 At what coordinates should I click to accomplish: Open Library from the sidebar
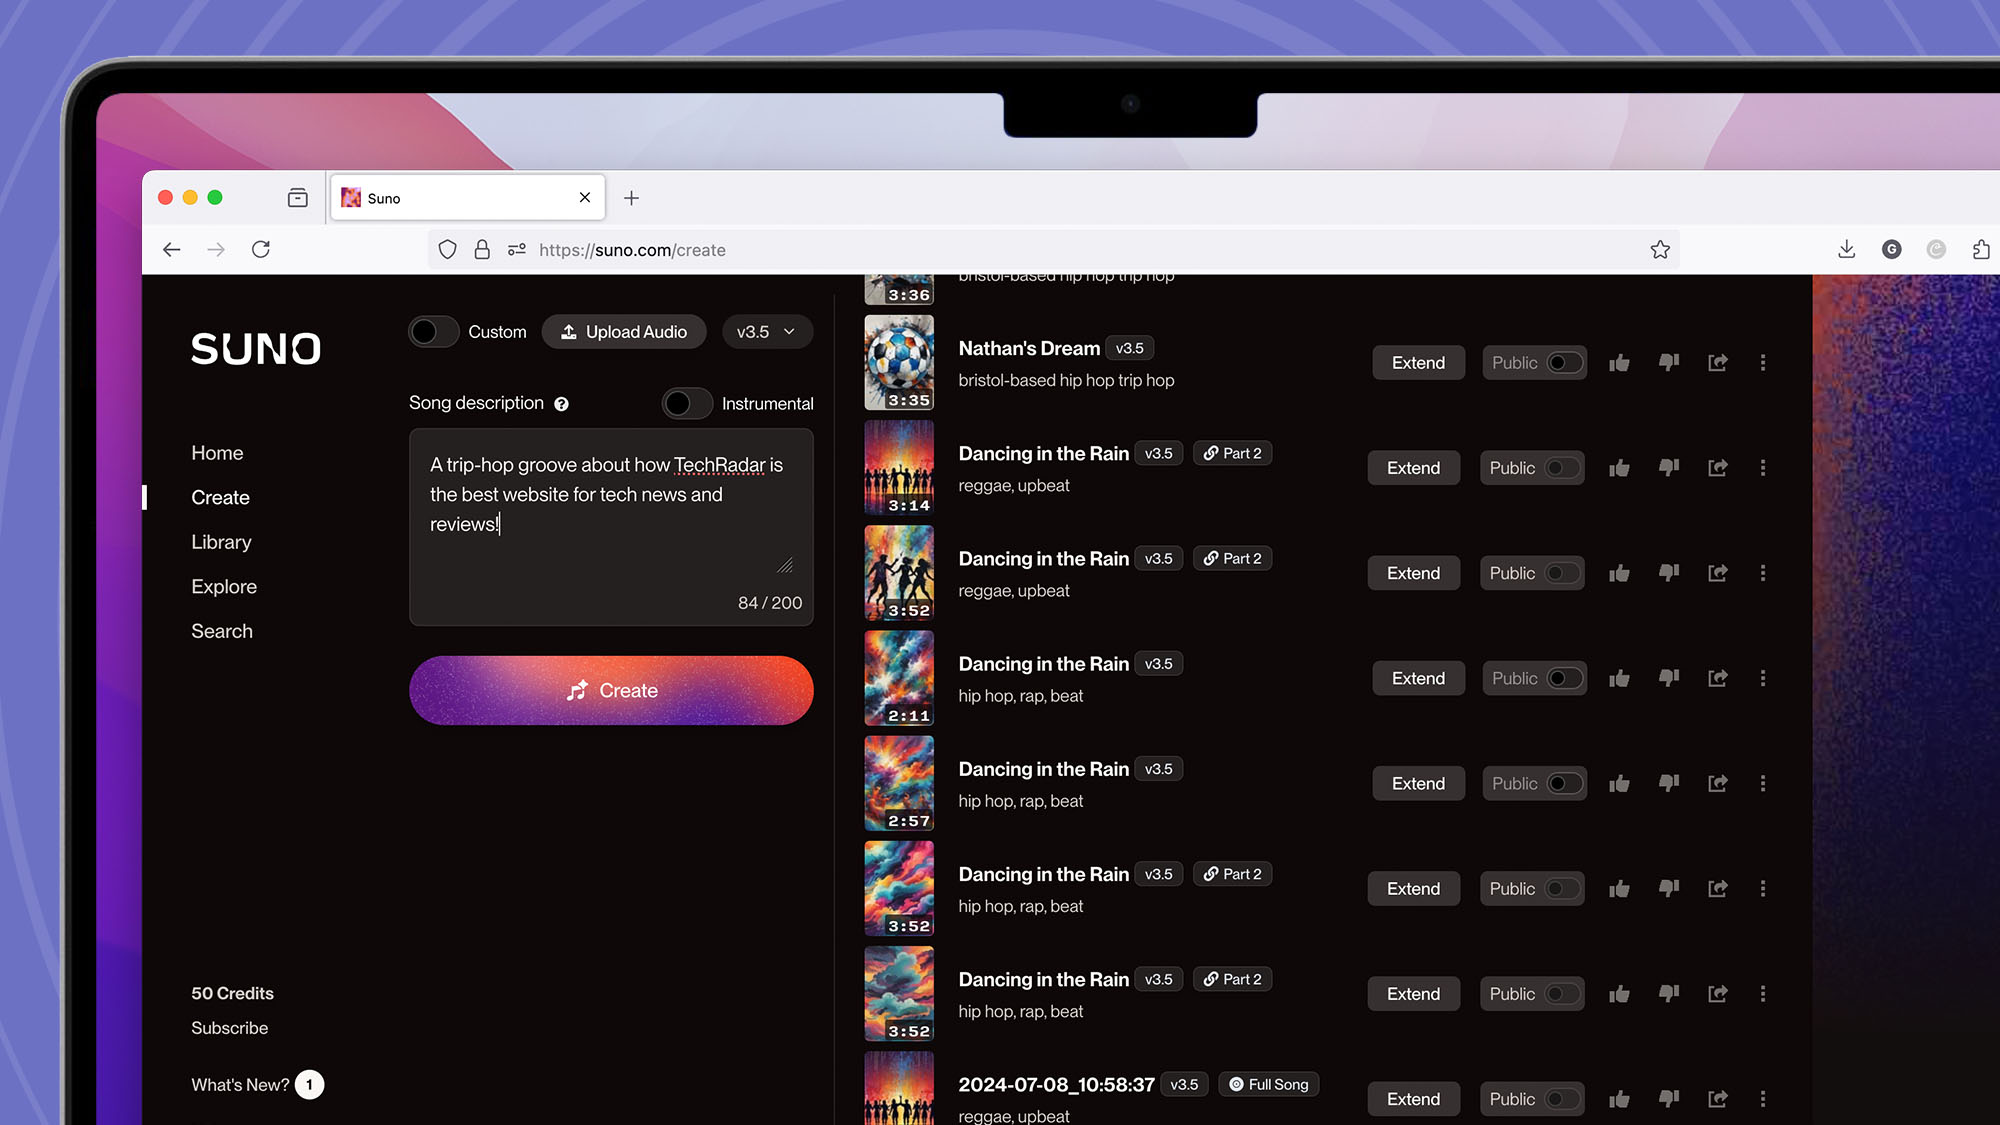[221, 542]
